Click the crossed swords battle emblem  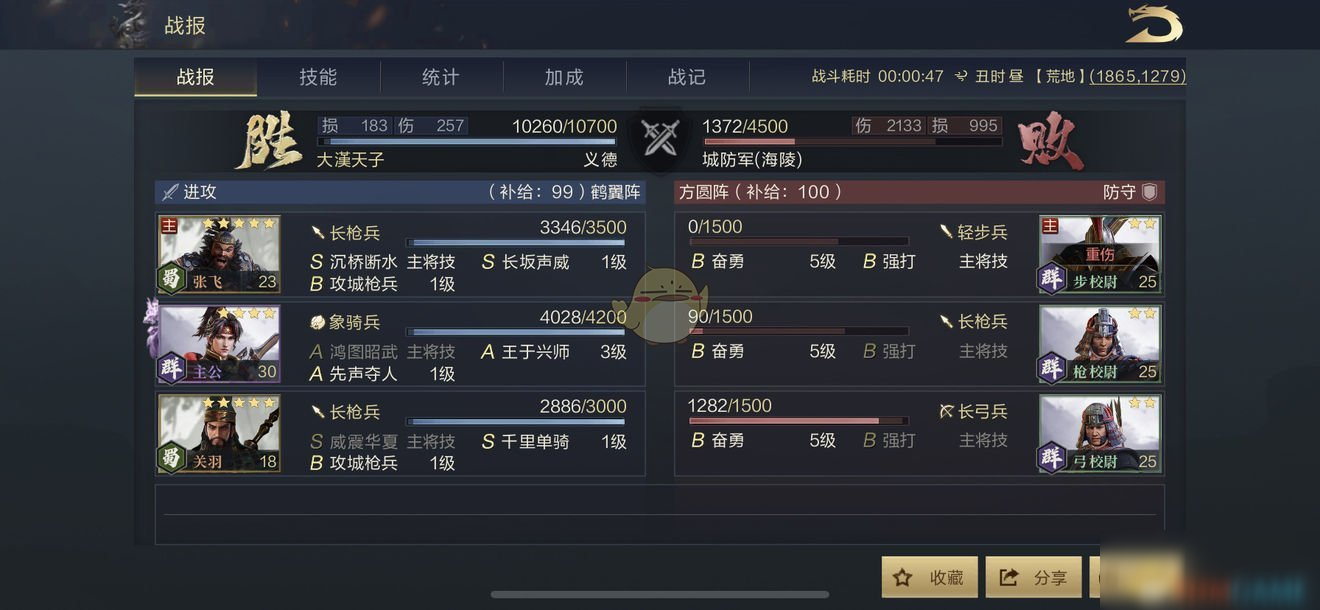[660, 138]
